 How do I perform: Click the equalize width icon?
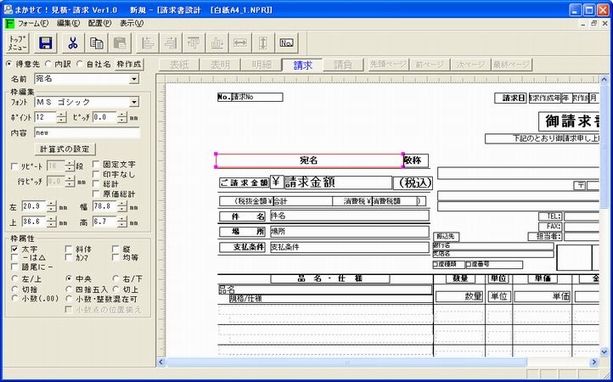tap(240, 43)
